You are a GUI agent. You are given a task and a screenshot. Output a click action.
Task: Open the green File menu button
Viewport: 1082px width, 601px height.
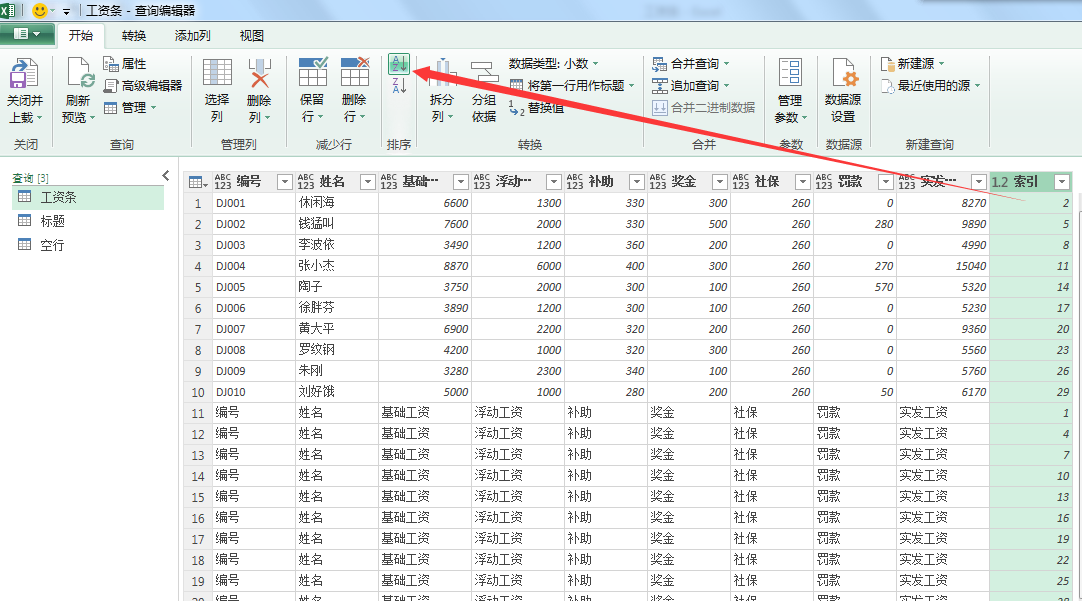coord(27,34)
